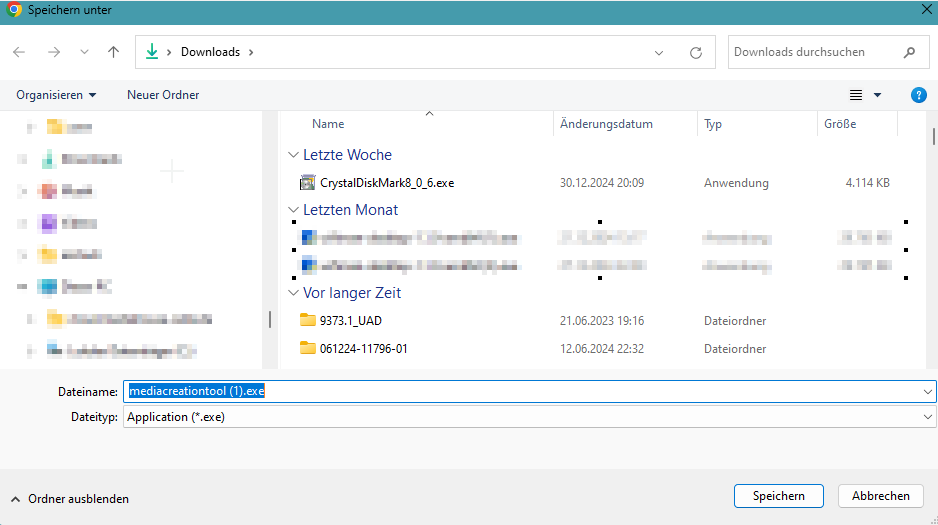
Task: Click the 9373.1_UAD folder icon
Action: (307, 320)
